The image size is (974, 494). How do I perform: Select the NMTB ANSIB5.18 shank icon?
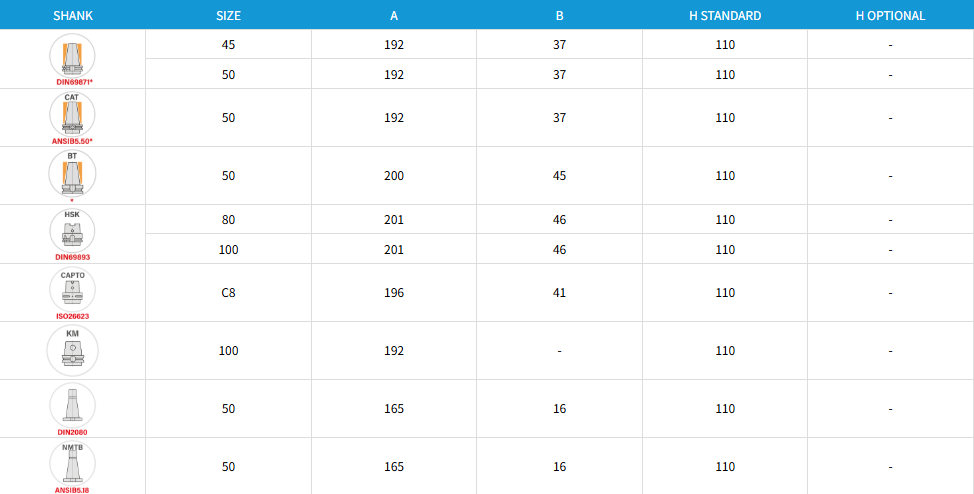[73, 464]
